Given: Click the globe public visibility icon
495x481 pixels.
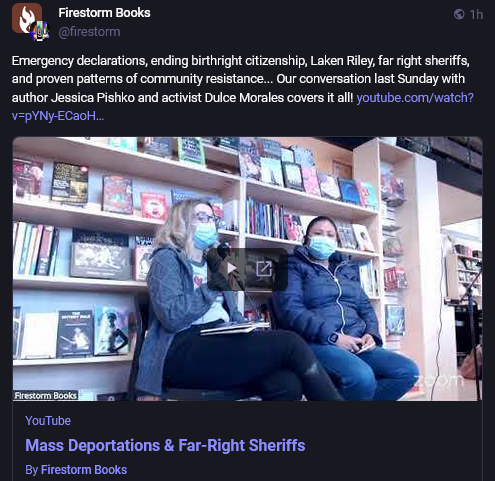Looking at the screenshot, I should pyautogui.click(x=459, y=14).
